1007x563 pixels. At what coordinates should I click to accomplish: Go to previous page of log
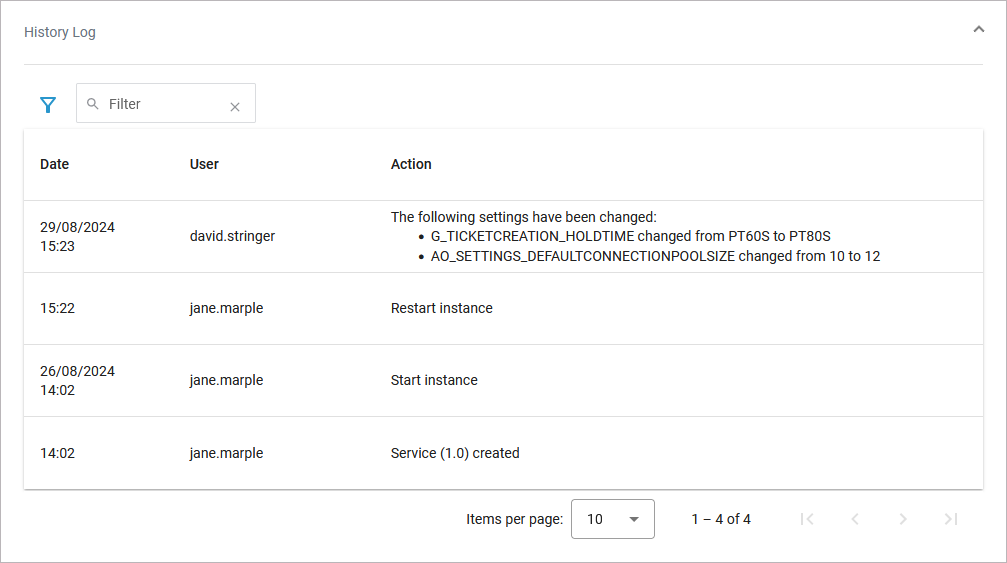pos(855,519)
